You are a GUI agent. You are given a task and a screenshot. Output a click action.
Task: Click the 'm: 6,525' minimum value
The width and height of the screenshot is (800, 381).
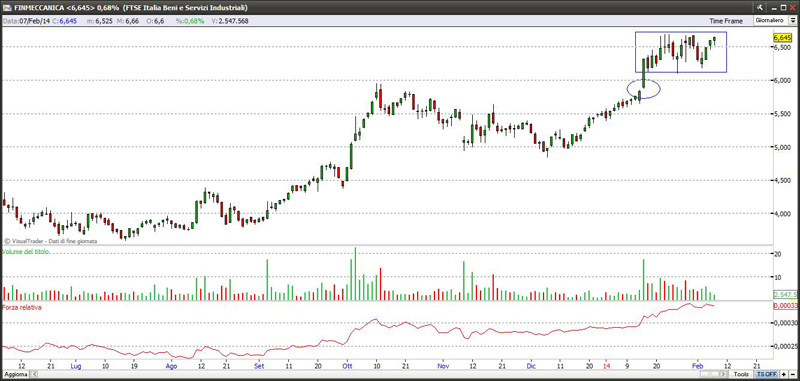98,21
